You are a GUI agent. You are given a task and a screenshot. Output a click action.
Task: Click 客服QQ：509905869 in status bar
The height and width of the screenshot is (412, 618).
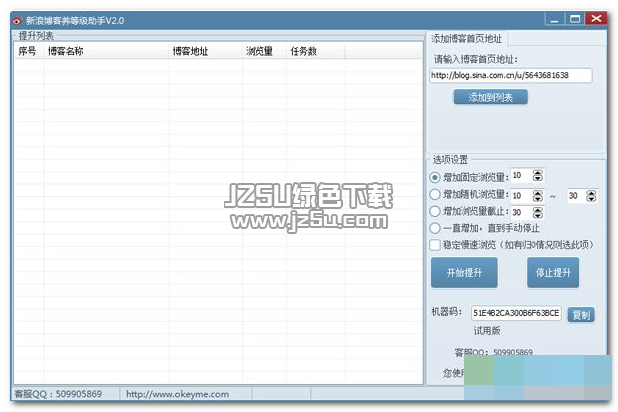tap(58, 394)
